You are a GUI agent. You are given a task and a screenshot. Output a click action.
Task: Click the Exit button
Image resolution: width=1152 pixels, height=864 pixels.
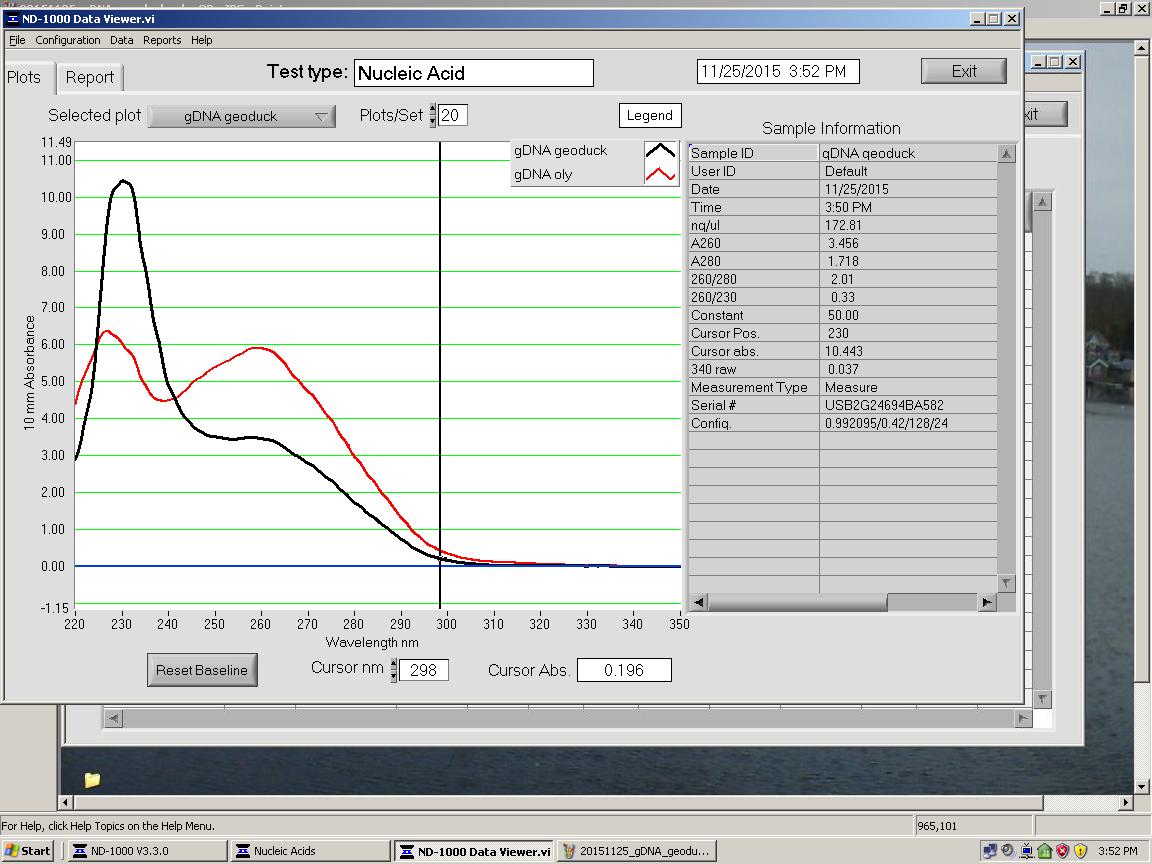(964, 71)
